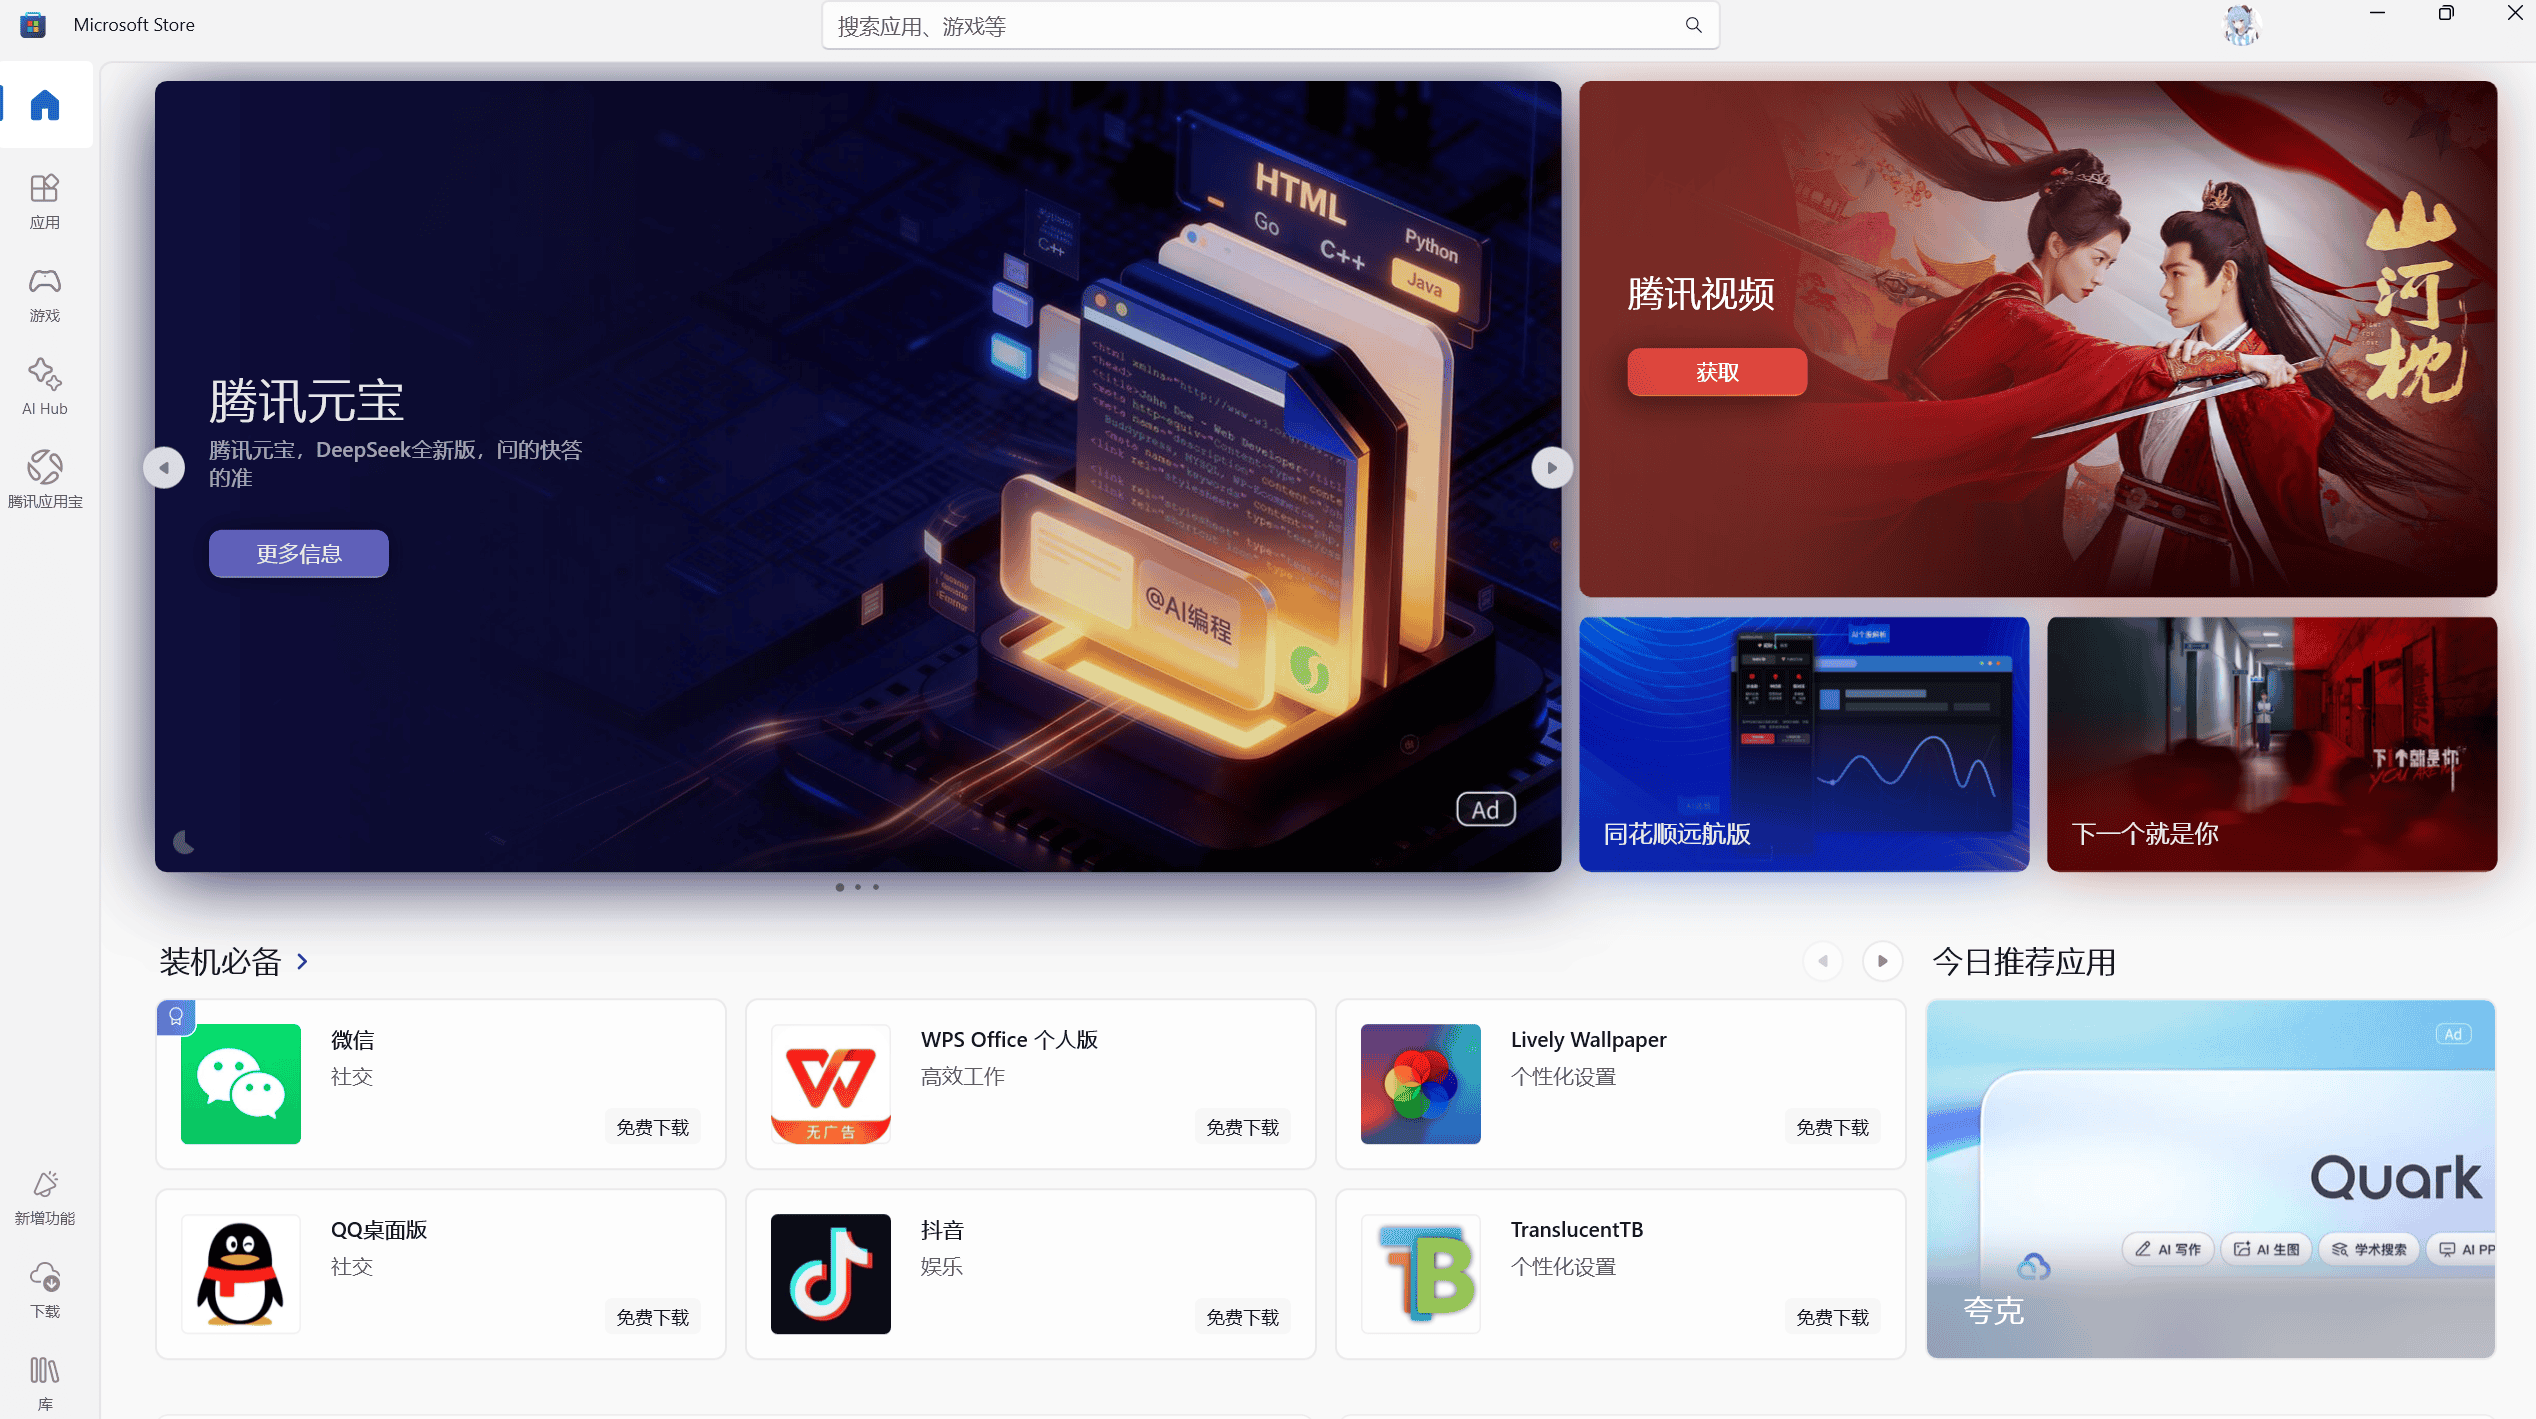Select first carousel page dot
The height and width of the screenshot is (1419, 2536).
pyautogui.click(x=839, y=887)
